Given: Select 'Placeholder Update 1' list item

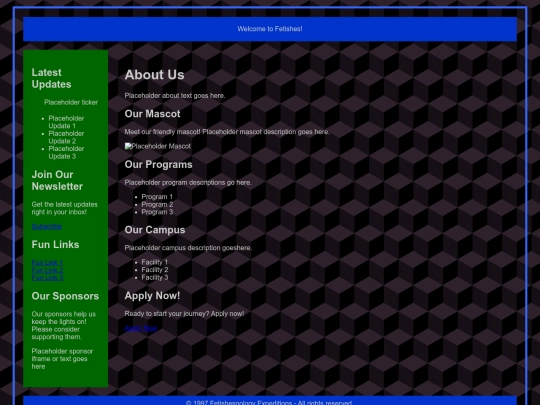Looking at the screenshot, I should click(x=66, y=122).
